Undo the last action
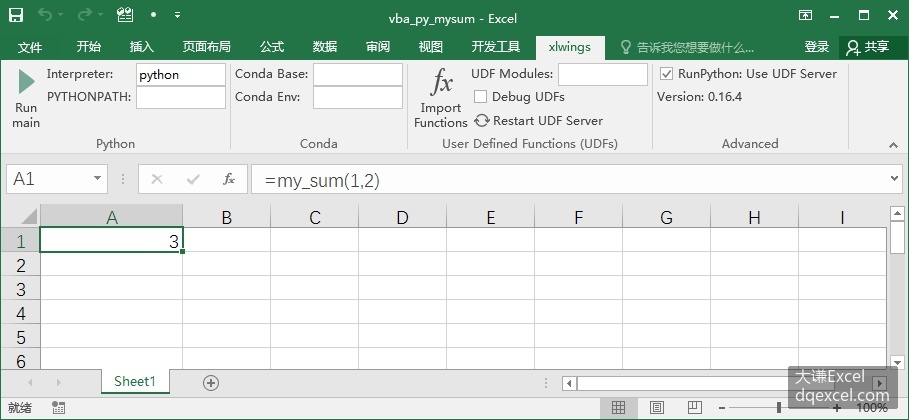The width and height of the screenshot is (909, 420). 45,15
